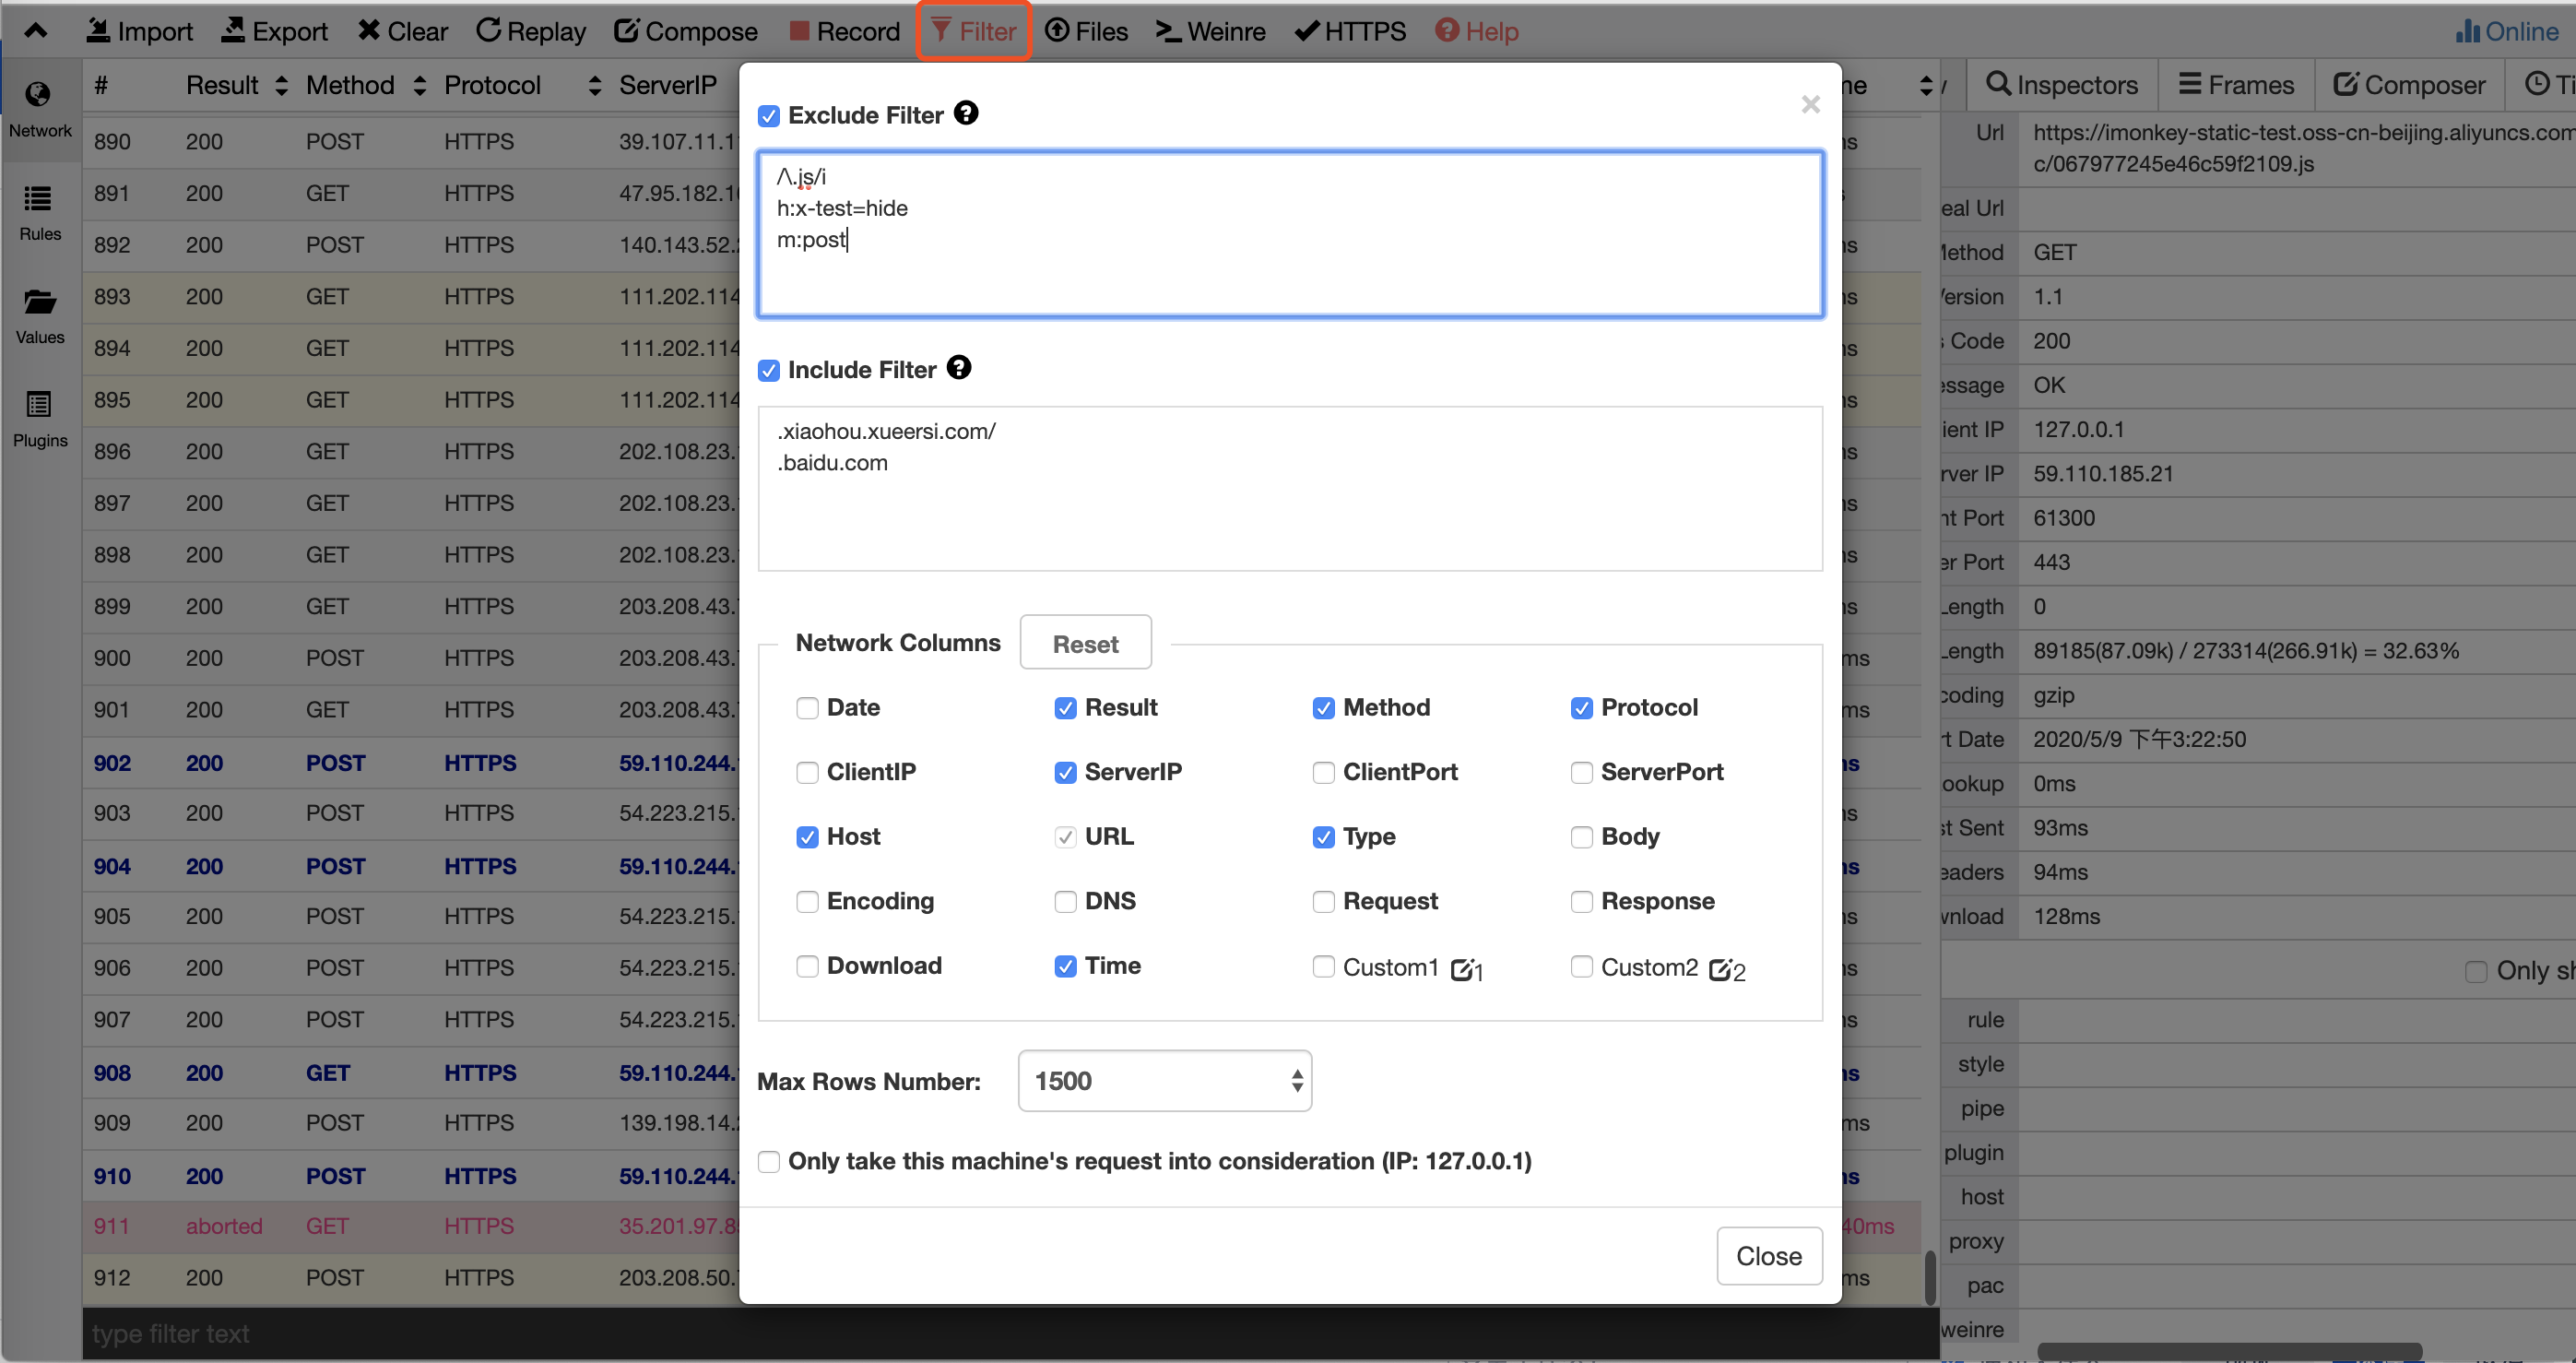Image resolution: width=2576 pixels, height=1363 pixels.
Task: Enable the Response column checkbox
Action: click(x=1581, y=901)
